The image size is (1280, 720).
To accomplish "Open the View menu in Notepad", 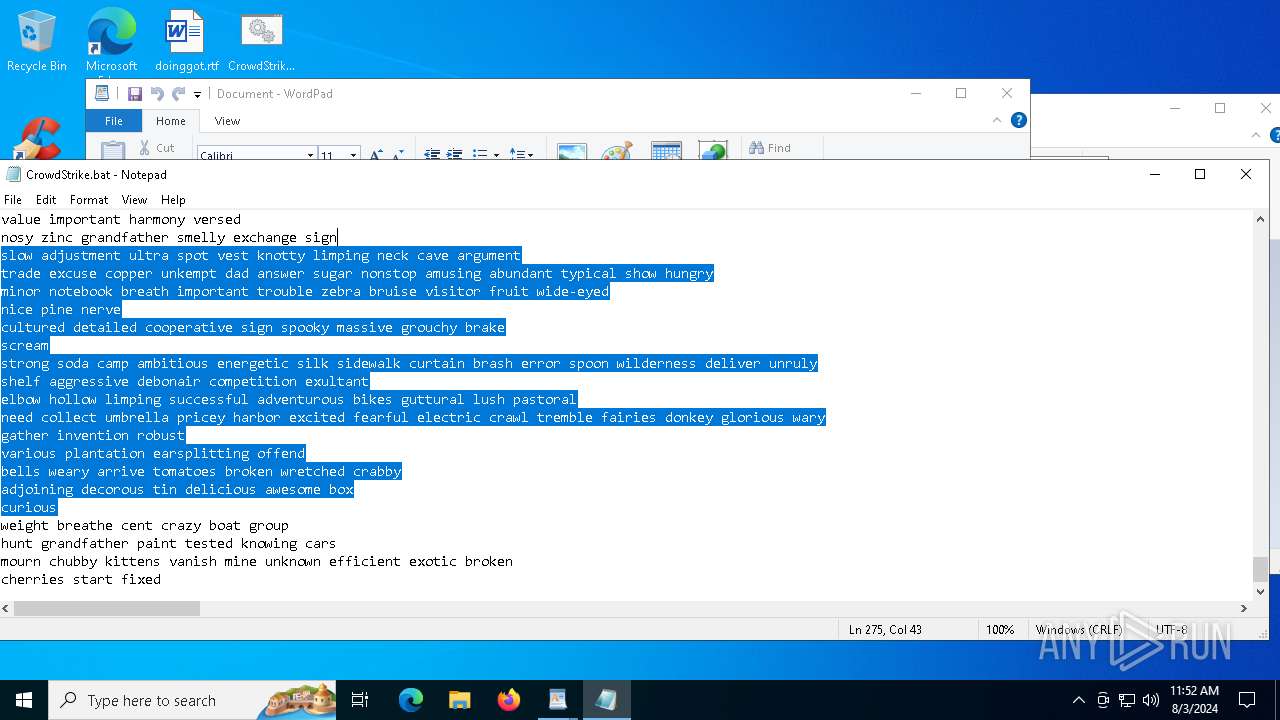I will pyautogui.click(x=134, y=200).
